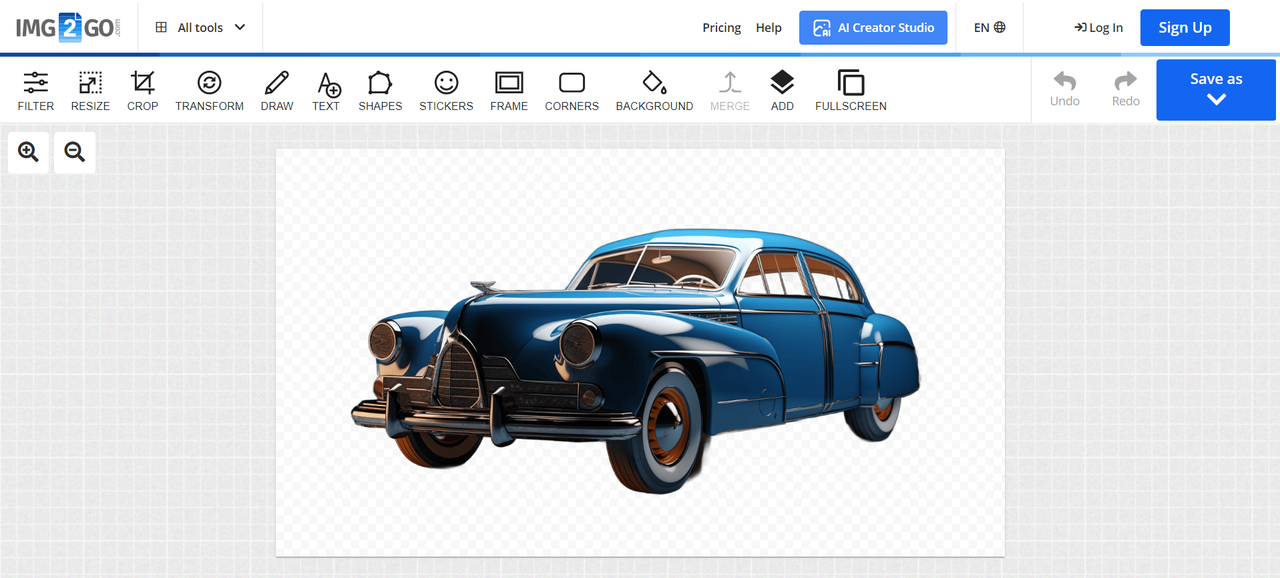Viewport: 1280px width, 578px height.
Task: Select the Draw pencil tool
Action: tap(277, 90)
